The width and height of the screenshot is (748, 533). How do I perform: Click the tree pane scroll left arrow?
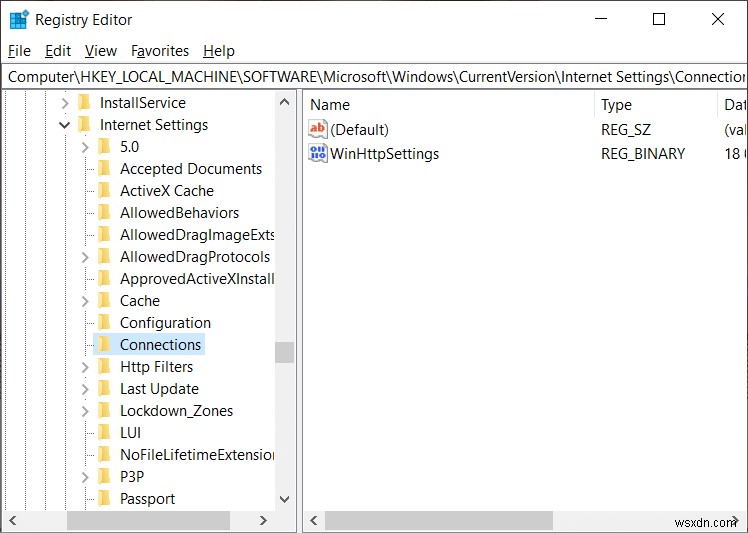pos(13,520)
